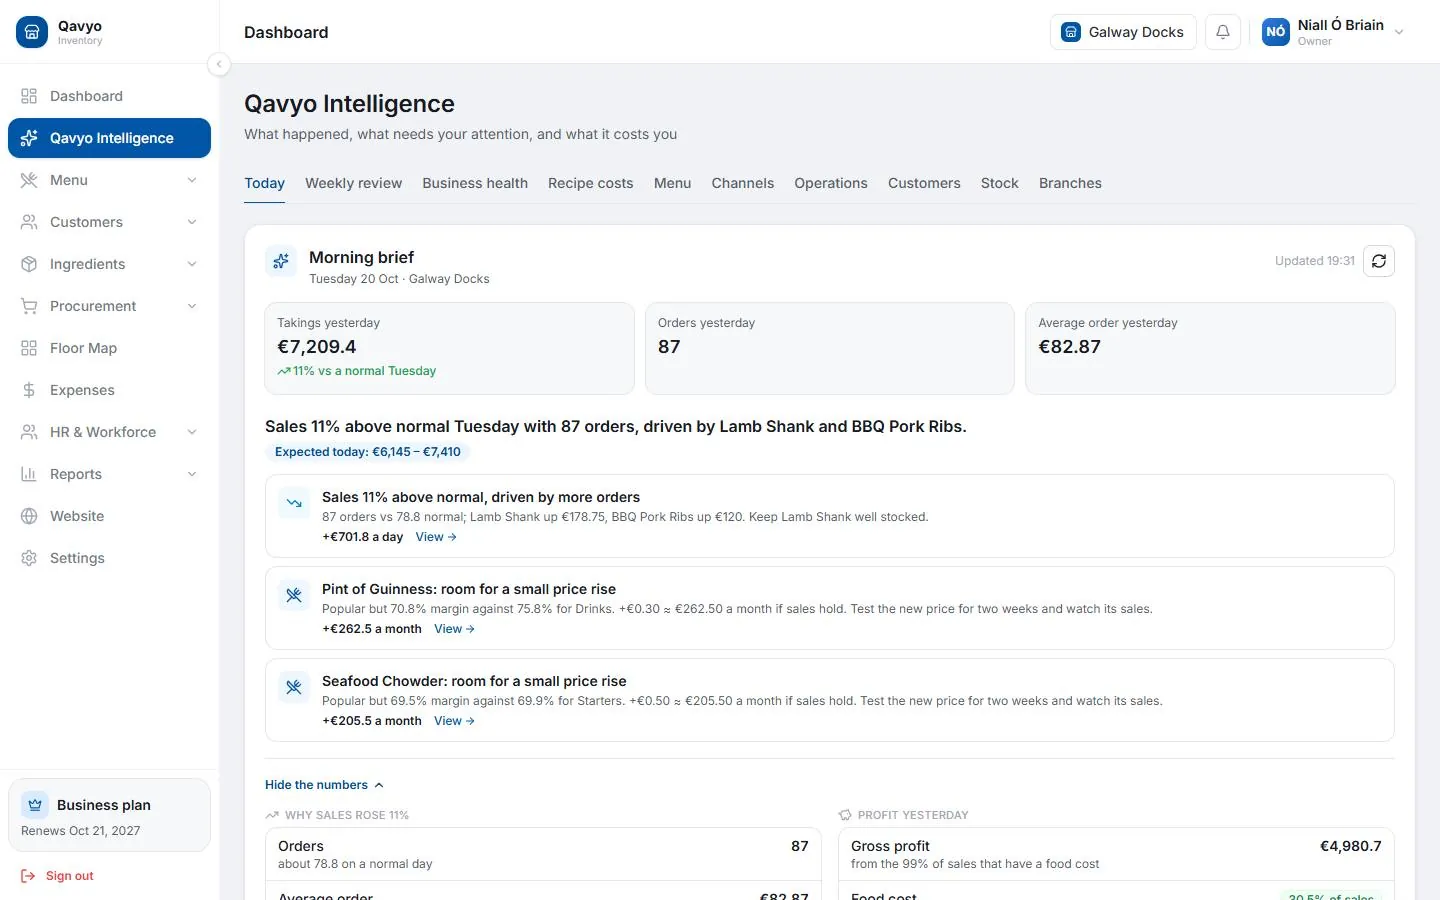Expand the Reports submenu chevron
Viewport: 1440px width, 900px height.
pos(192,474)
